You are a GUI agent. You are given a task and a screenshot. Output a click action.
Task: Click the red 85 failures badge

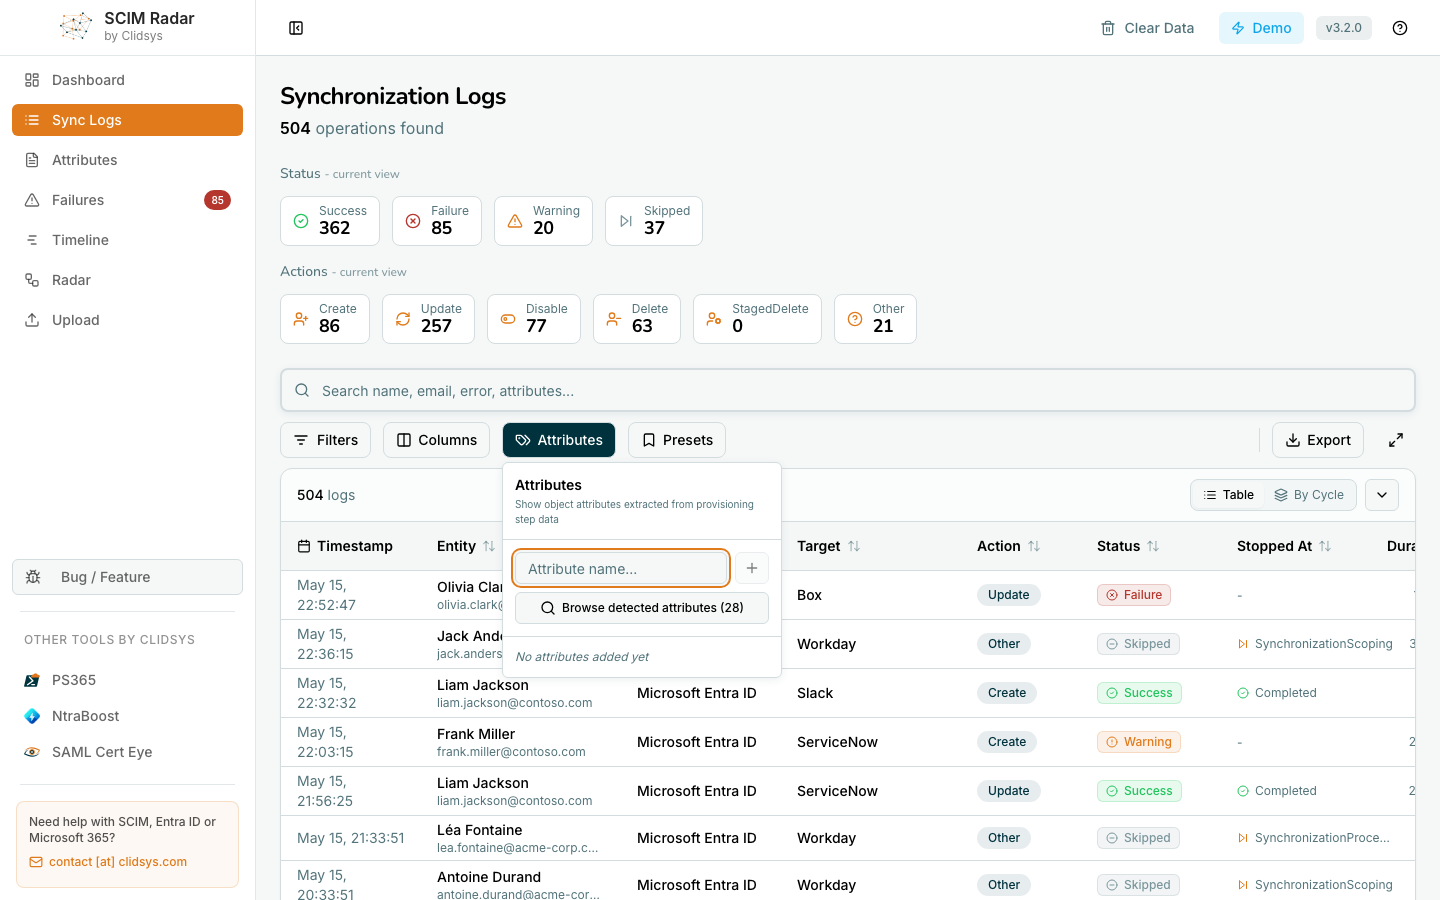click(217, 200)
